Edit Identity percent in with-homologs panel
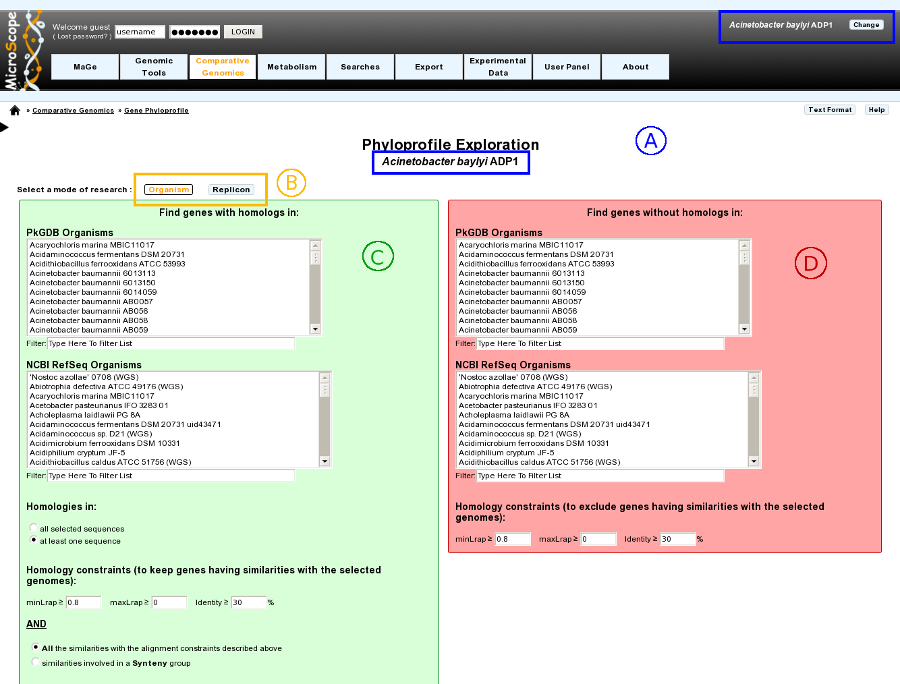900x684 pixels. pos(249,602)
